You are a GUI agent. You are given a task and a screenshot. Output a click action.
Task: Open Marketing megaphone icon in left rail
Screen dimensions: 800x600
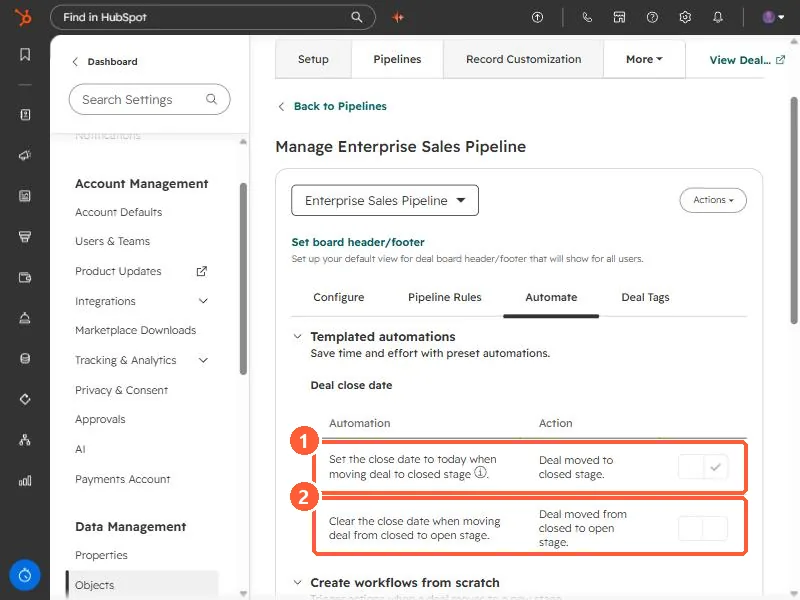point(25,155)
